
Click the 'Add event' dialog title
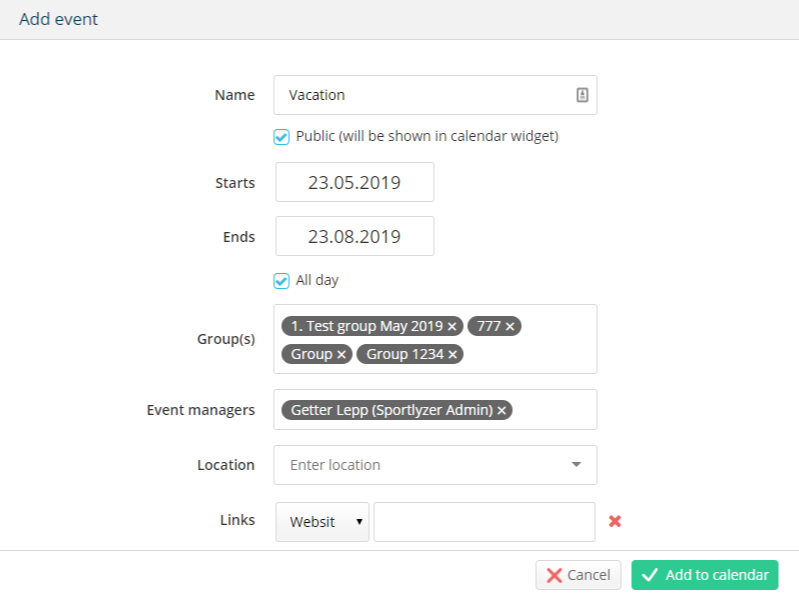tap(59, 19)
